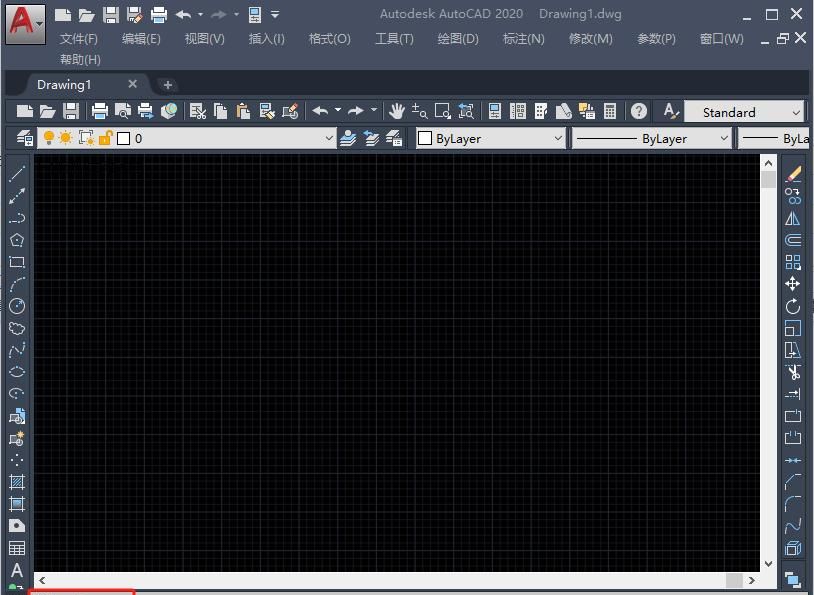This screenshot has width=814, height=595.
Task: Switch to the Drawing1 tab
Action: [x=64, y=85]
